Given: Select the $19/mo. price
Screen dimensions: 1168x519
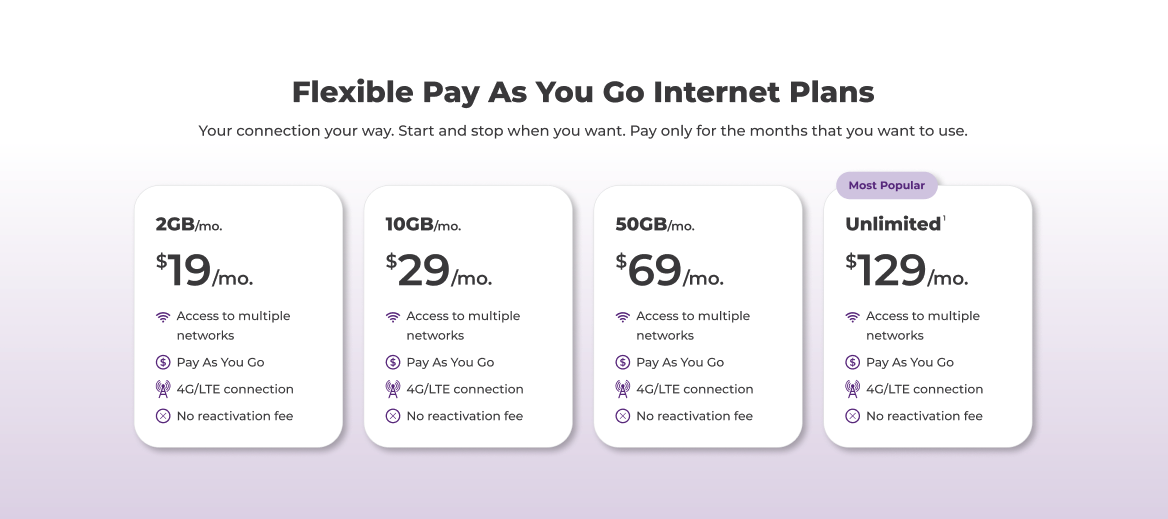Looking at the screenshot, I should 204,270.
